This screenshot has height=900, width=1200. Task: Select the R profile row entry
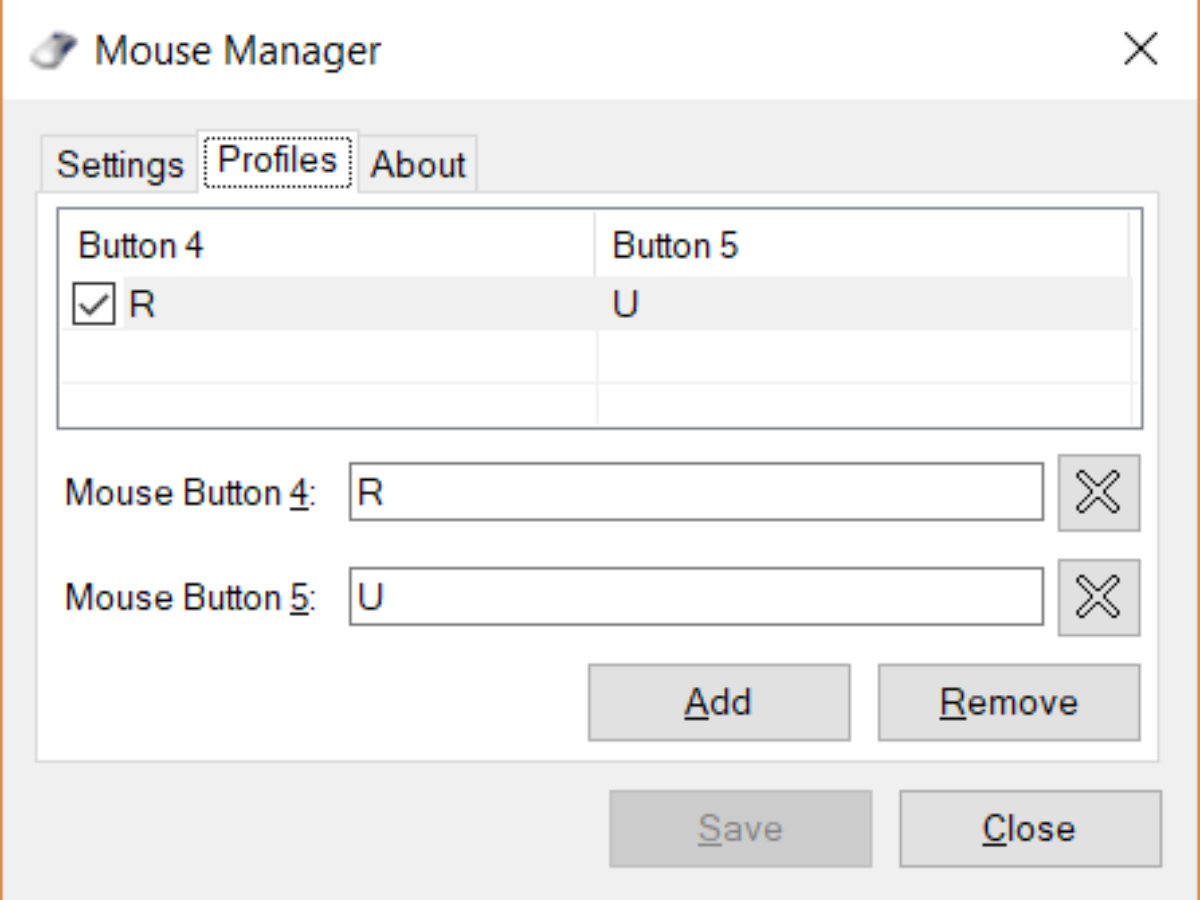click(142, 304)
